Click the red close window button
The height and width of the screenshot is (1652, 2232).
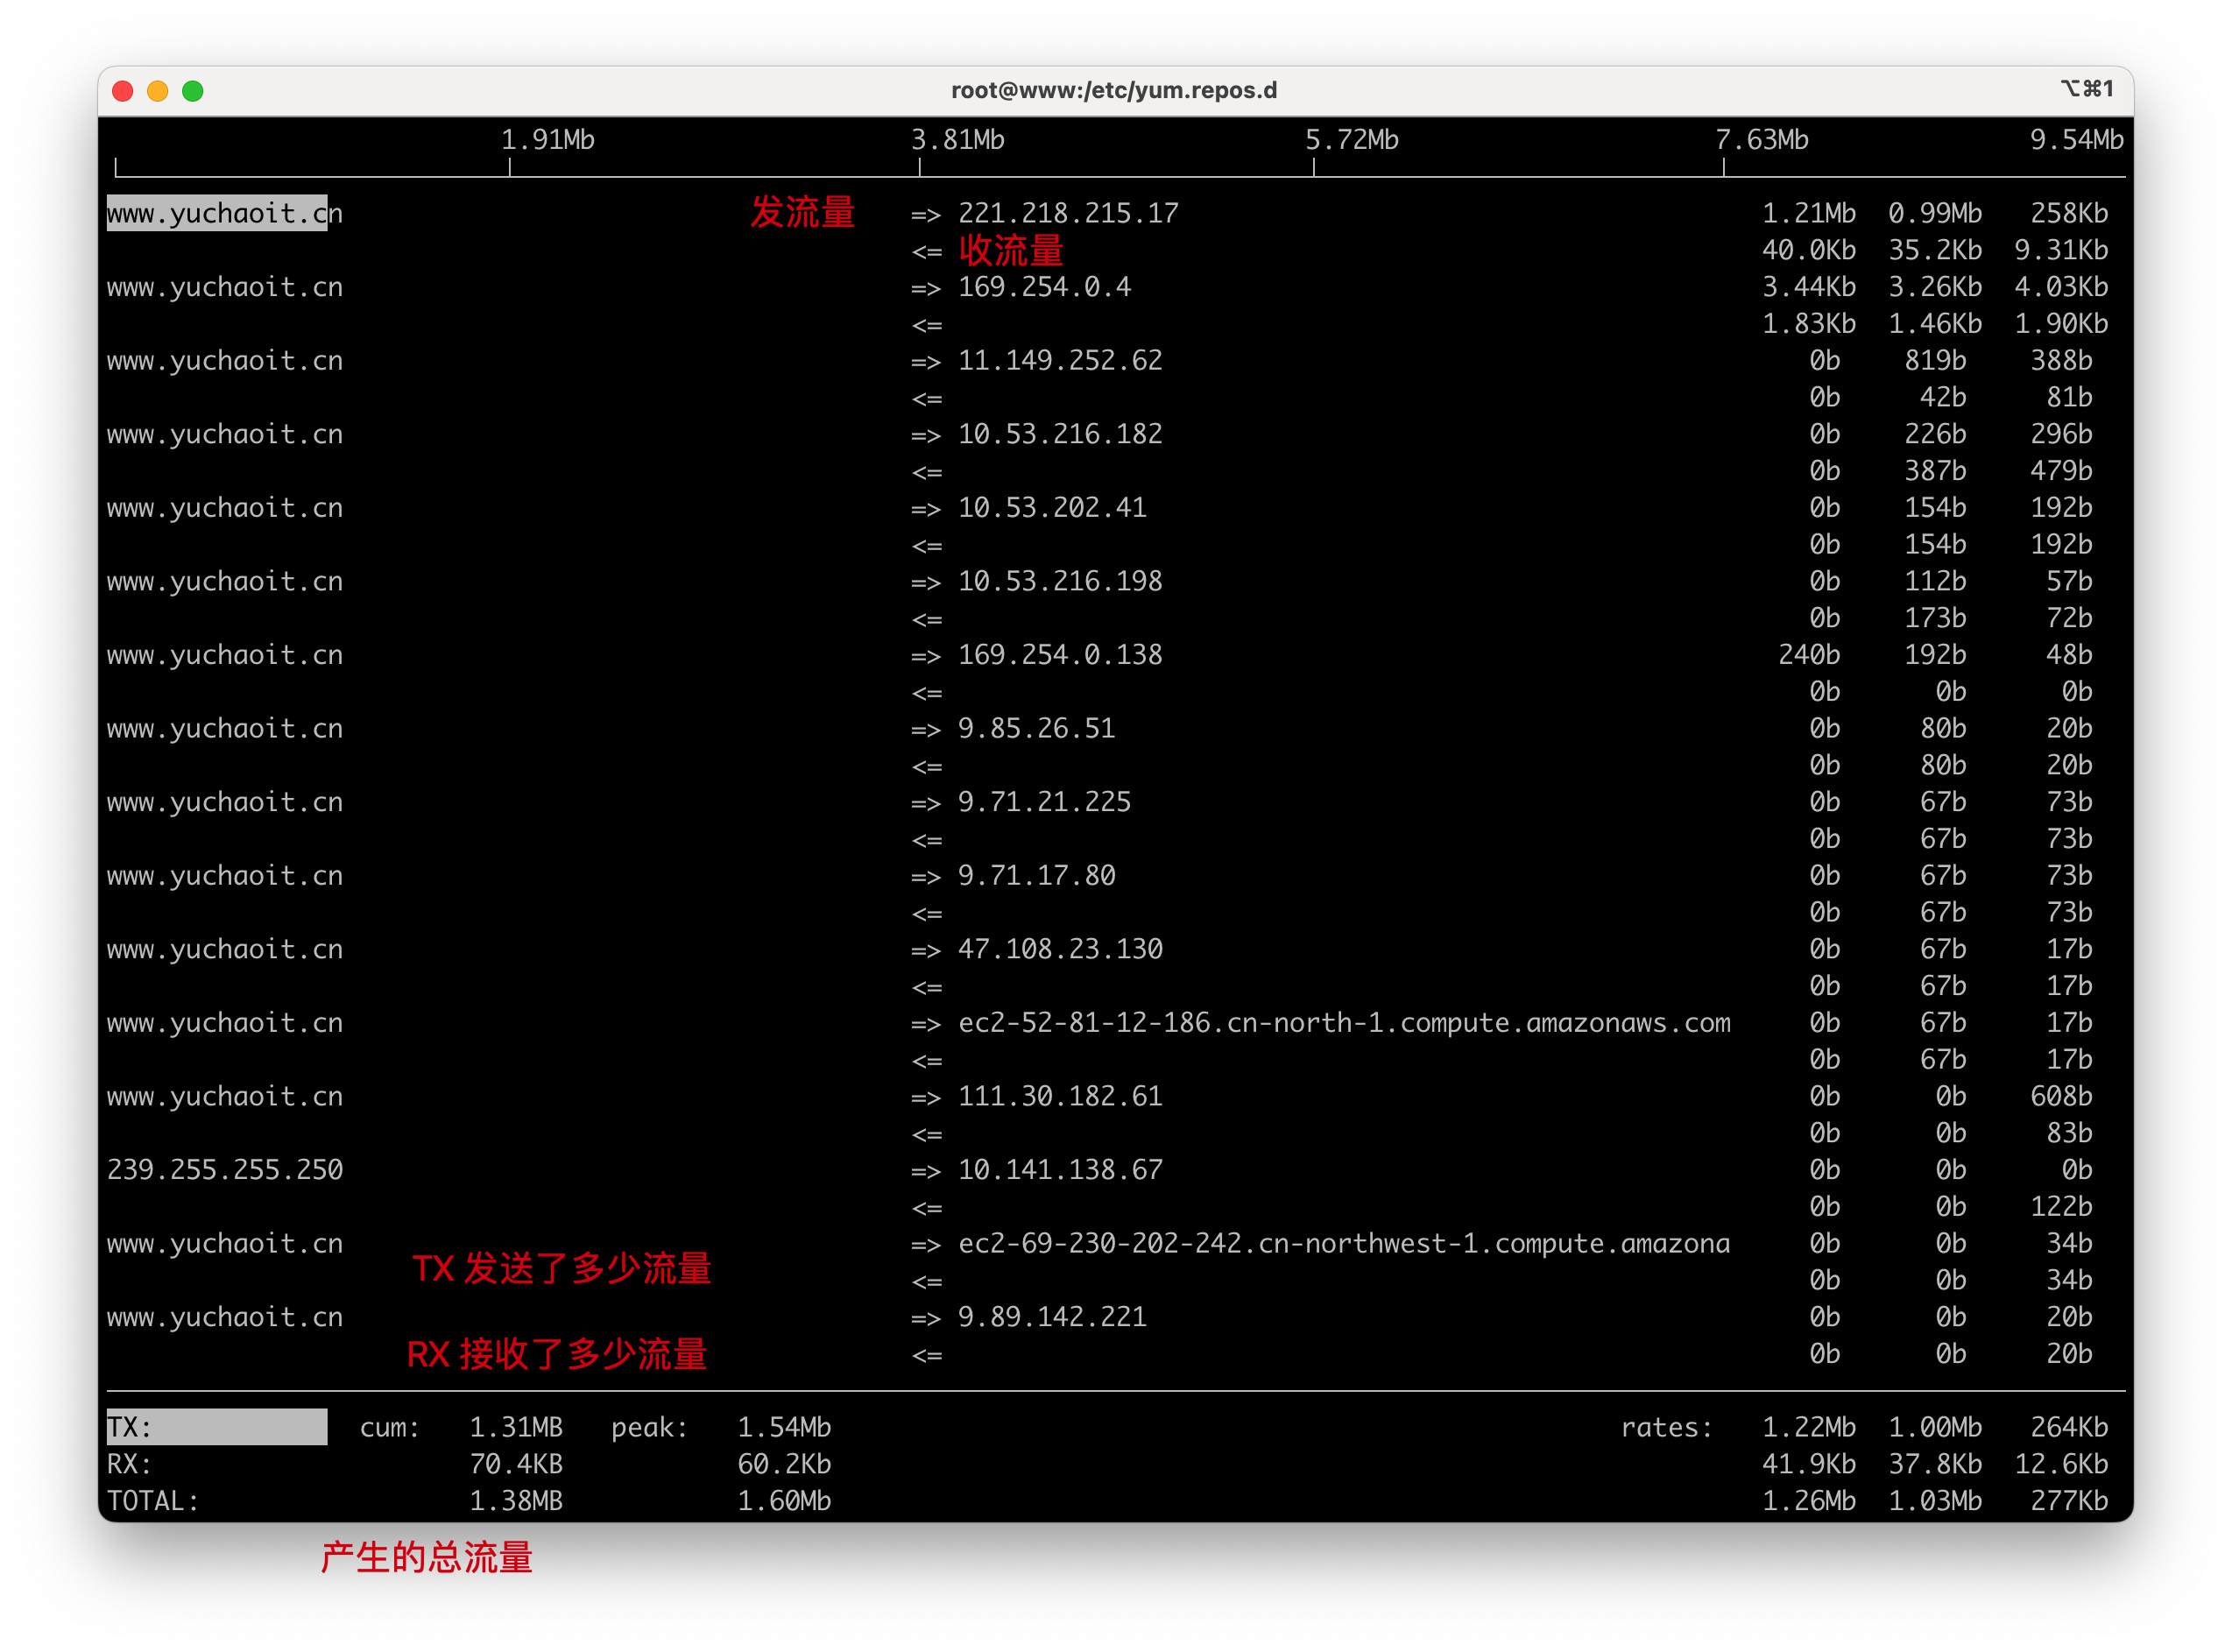pyautogui.click(x=123, y=91)
